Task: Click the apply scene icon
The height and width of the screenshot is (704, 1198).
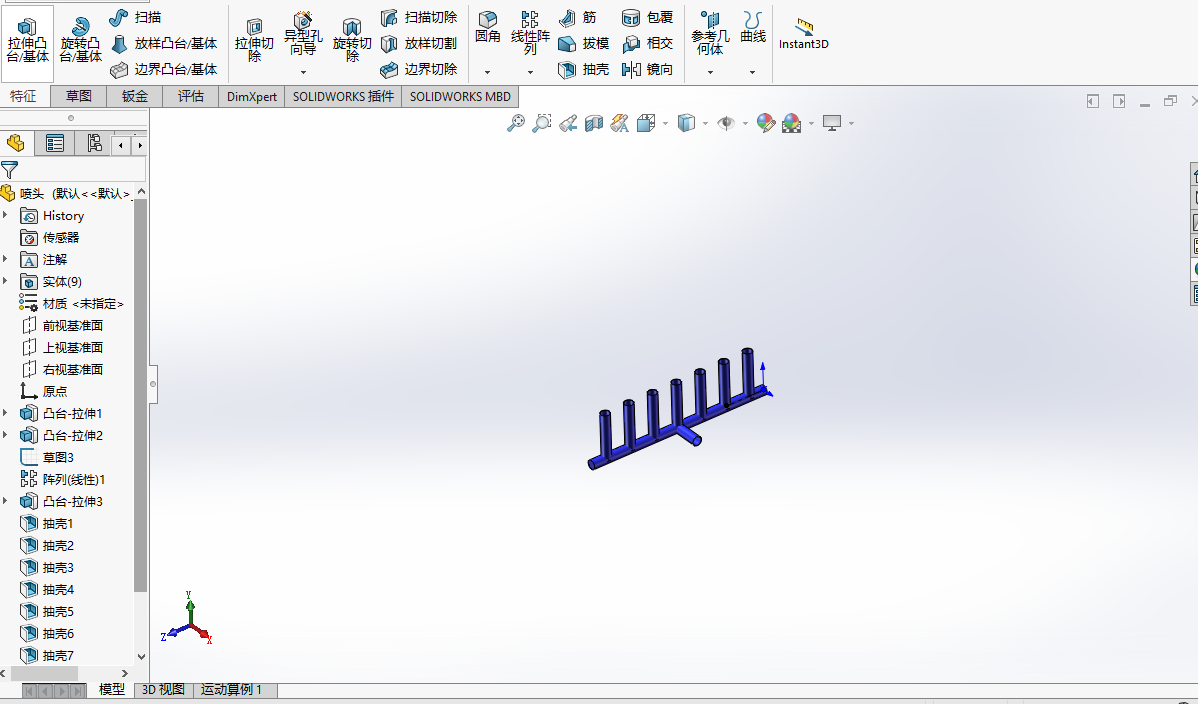Action: [x=792, y=123]
